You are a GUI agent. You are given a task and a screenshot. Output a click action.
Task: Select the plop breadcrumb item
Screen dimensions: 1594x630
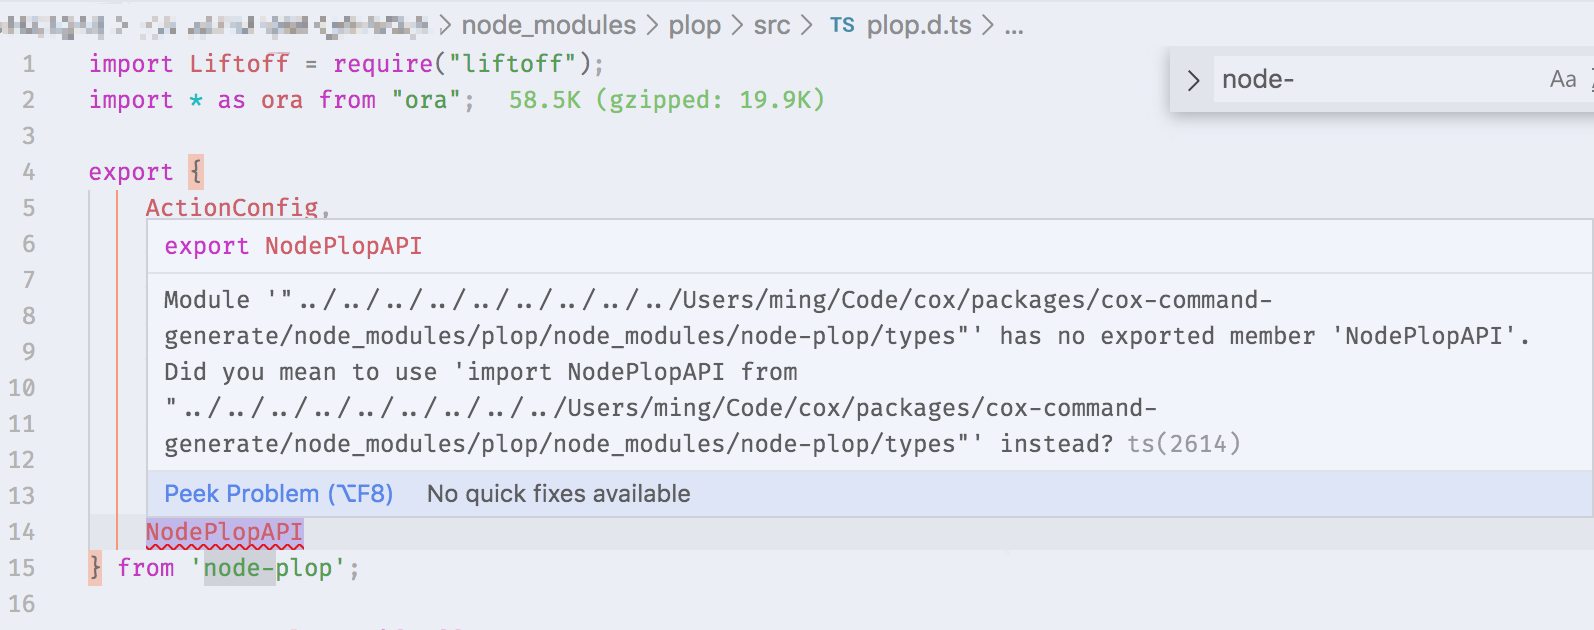(x=694, y=25)
